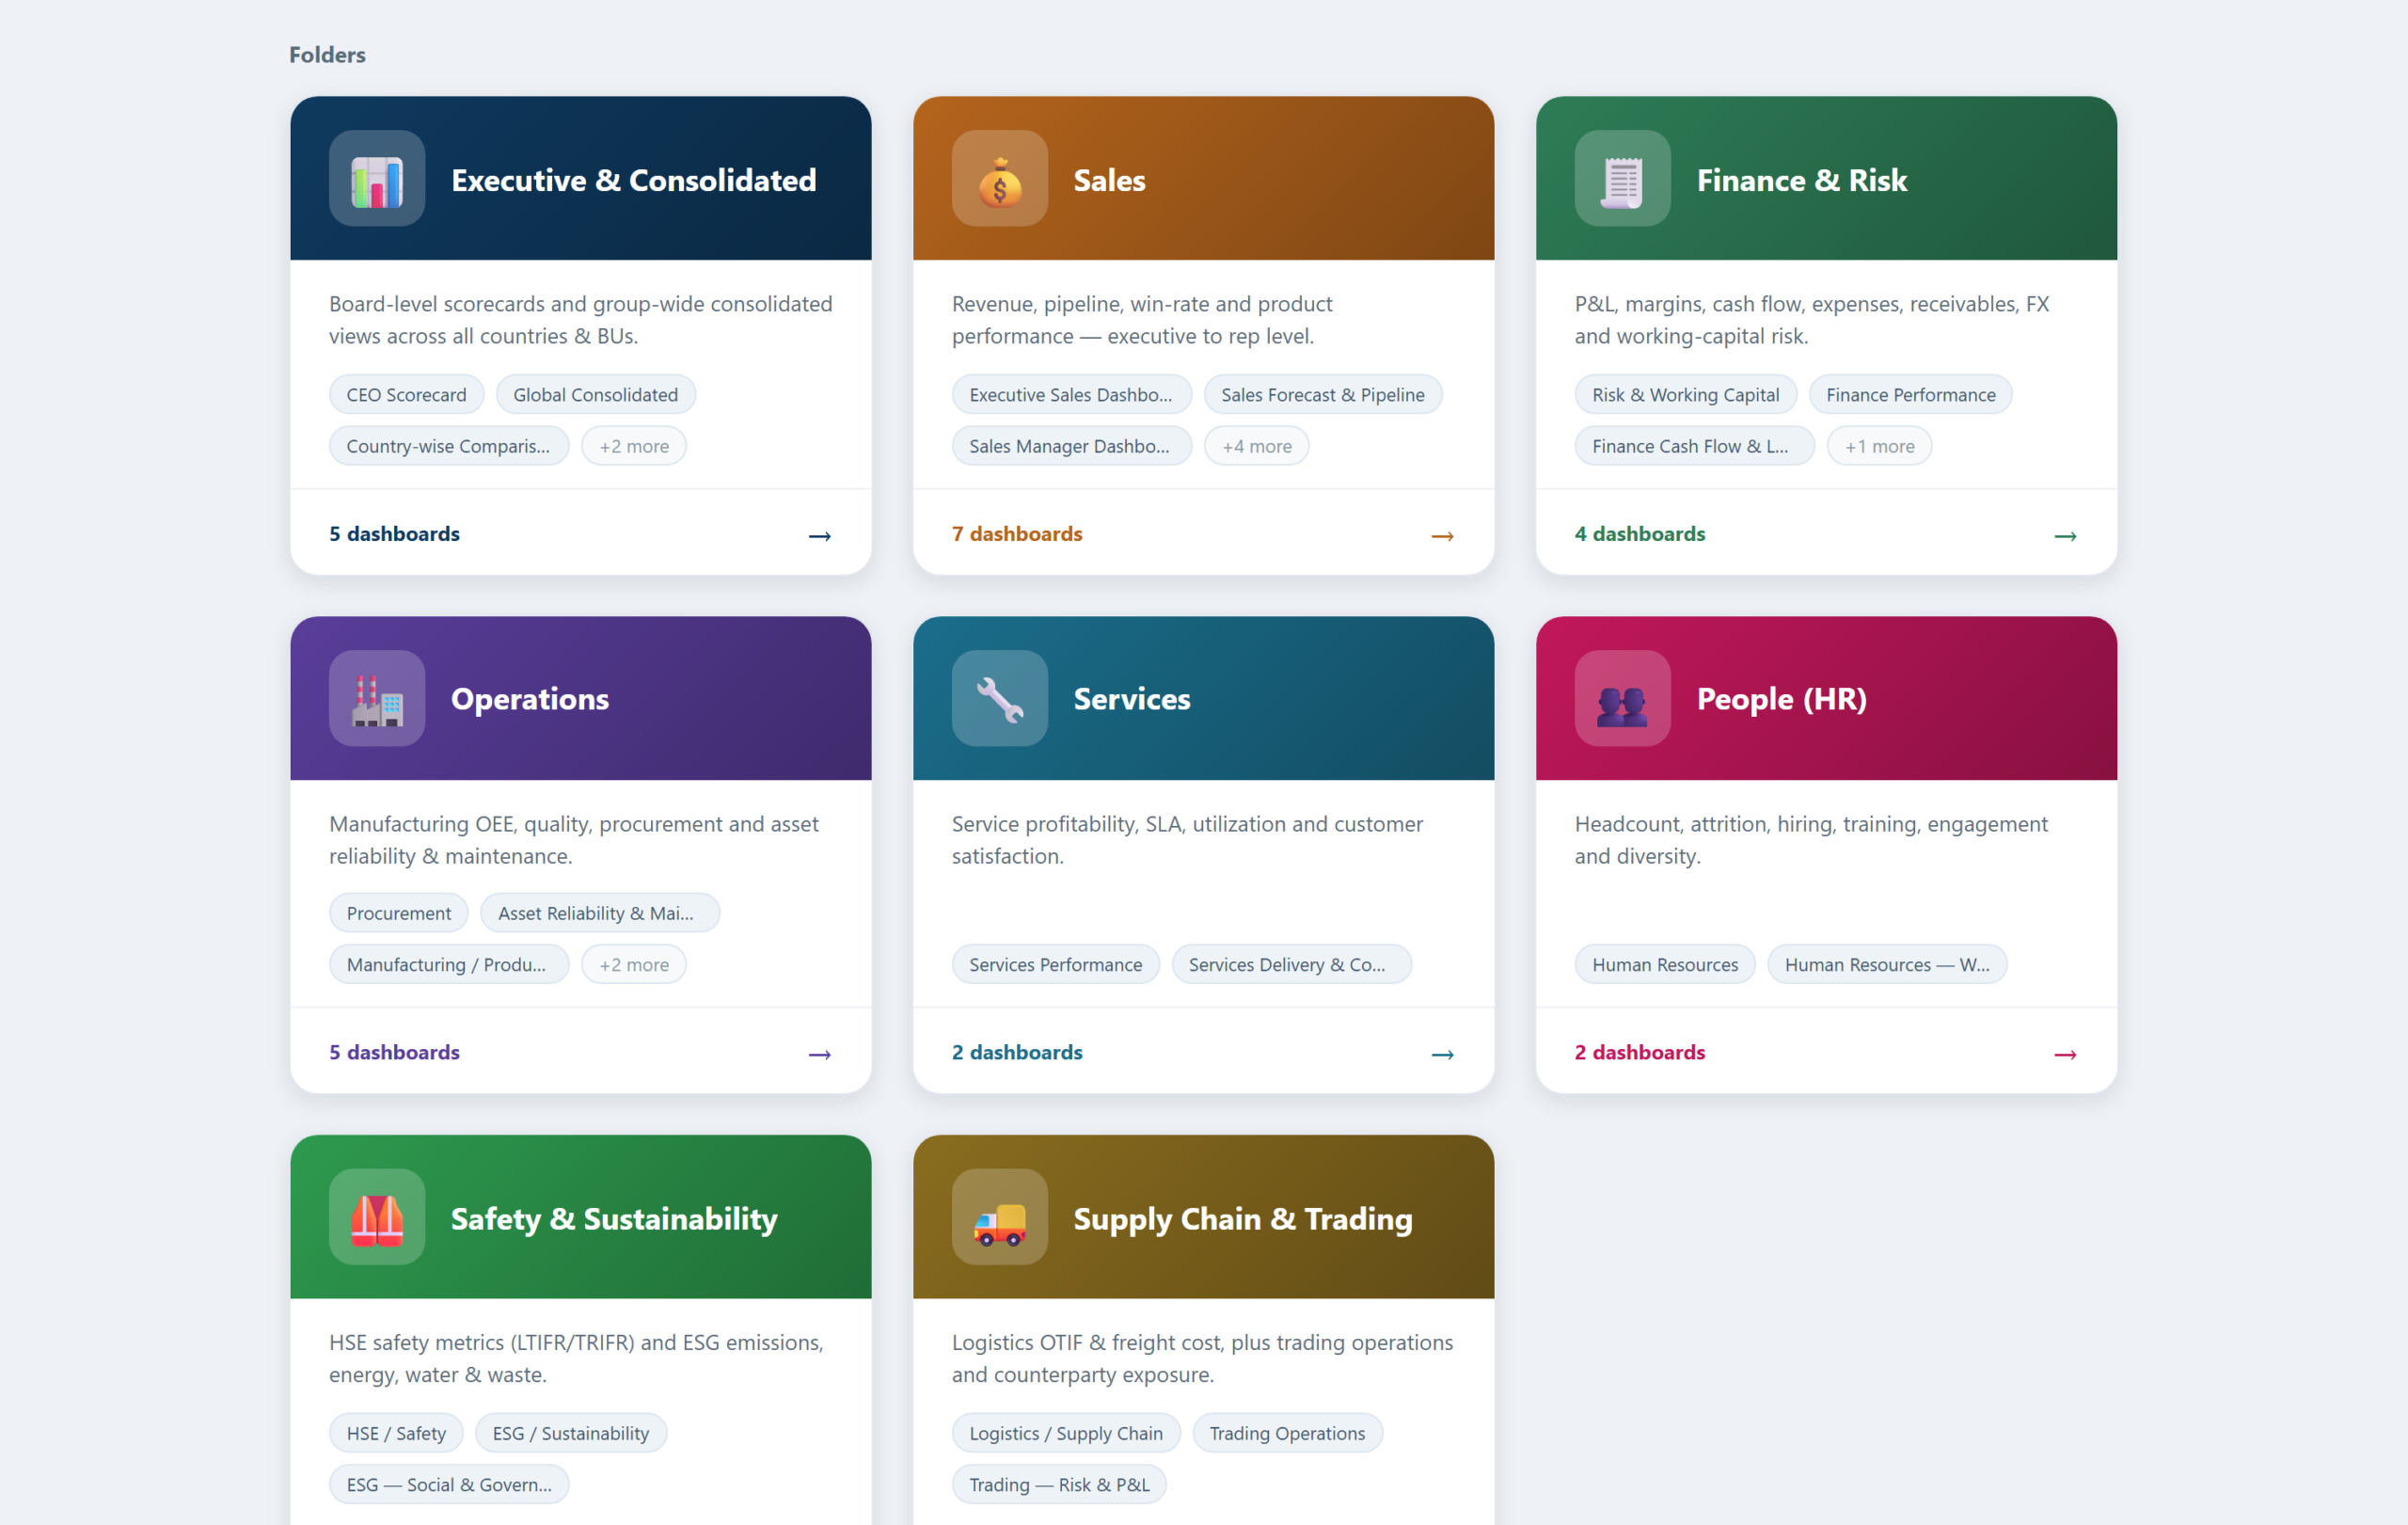Click arrow next to 7 dashboards
The image size is (2408, 1525).
click(x=1442, y=536)
